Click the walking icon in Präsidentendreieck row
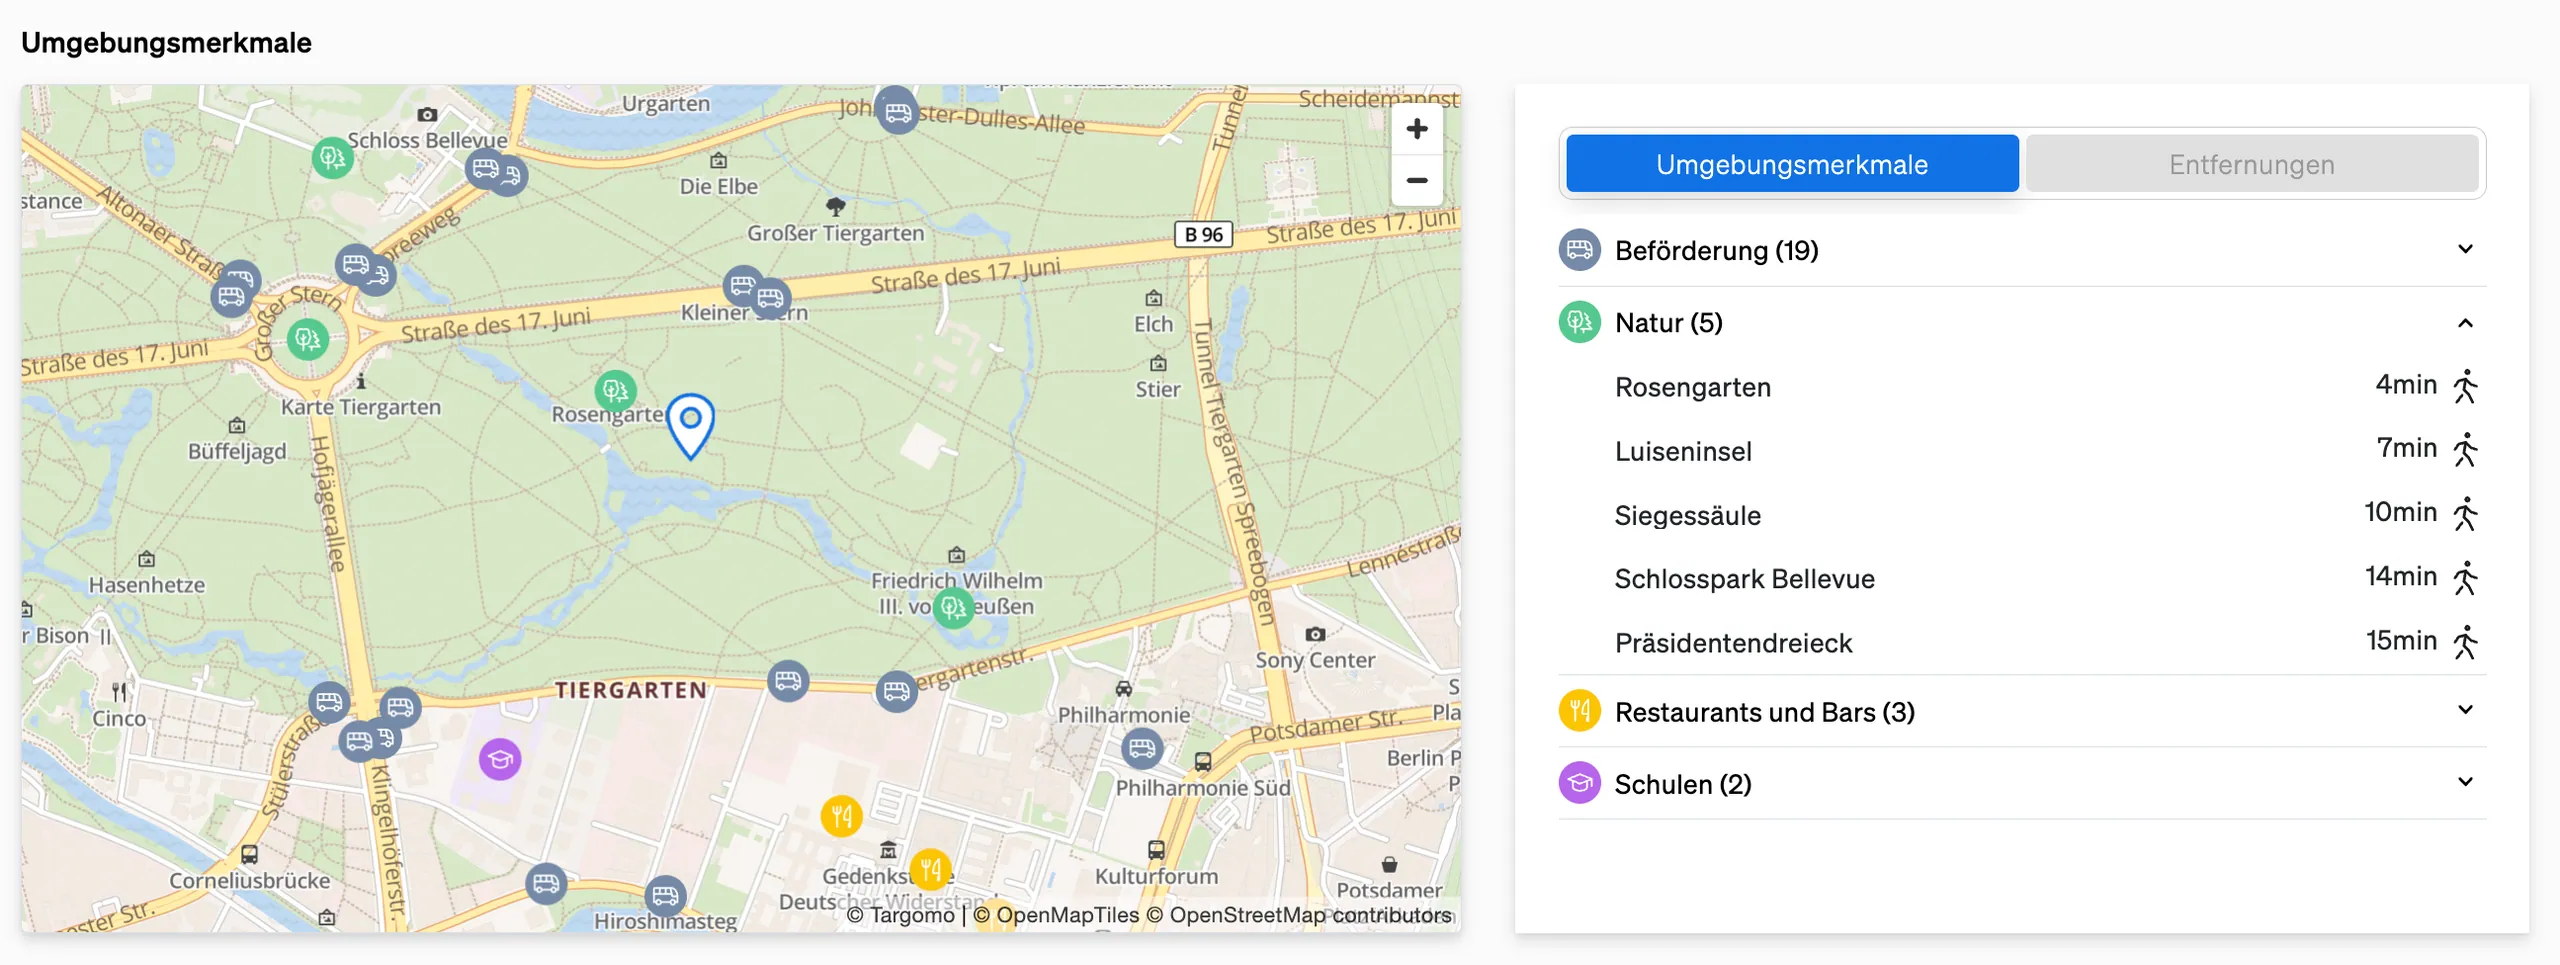2560x965 pixels. 2465,642
